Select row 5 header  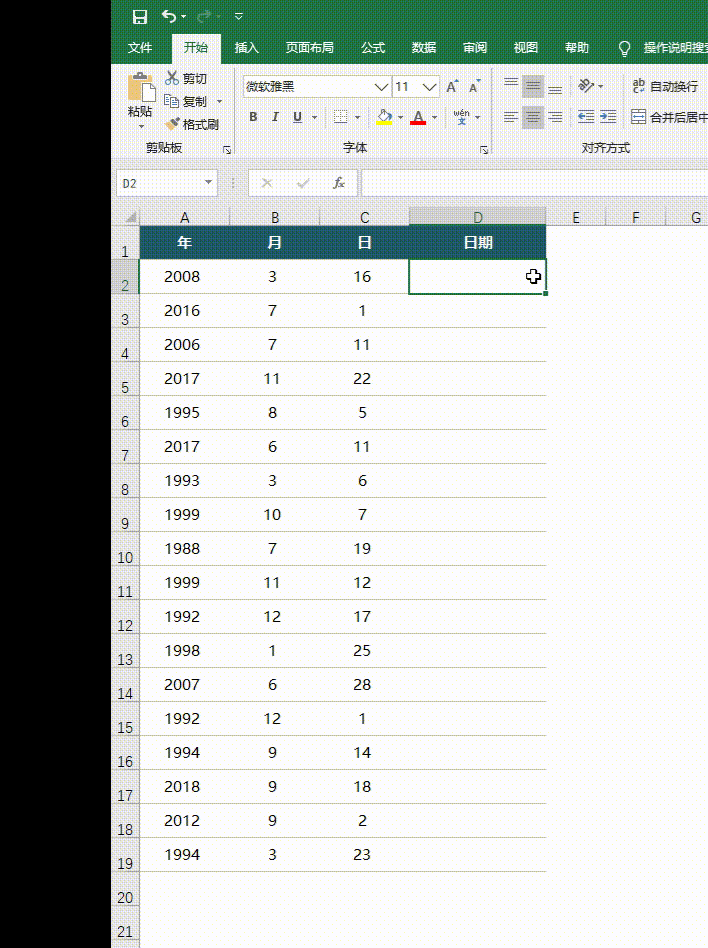click(x=125, y=379)
